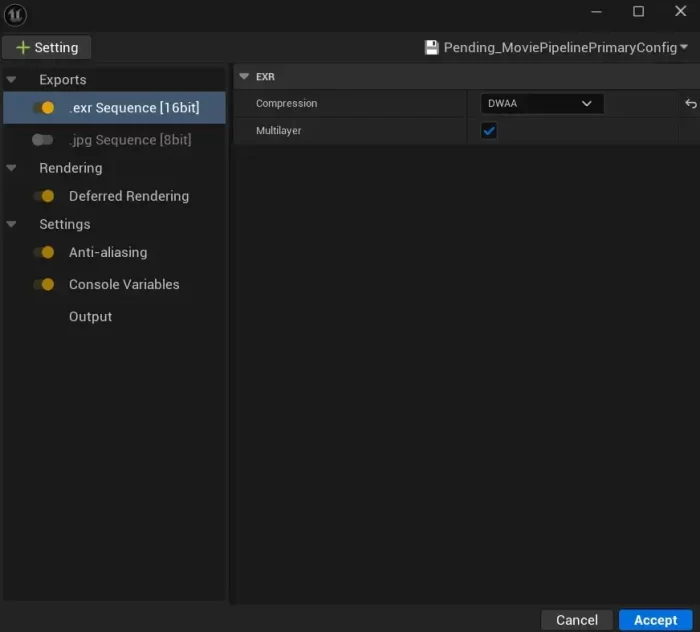
Task: Collapse the Exports section
Action: coord(12,80)
